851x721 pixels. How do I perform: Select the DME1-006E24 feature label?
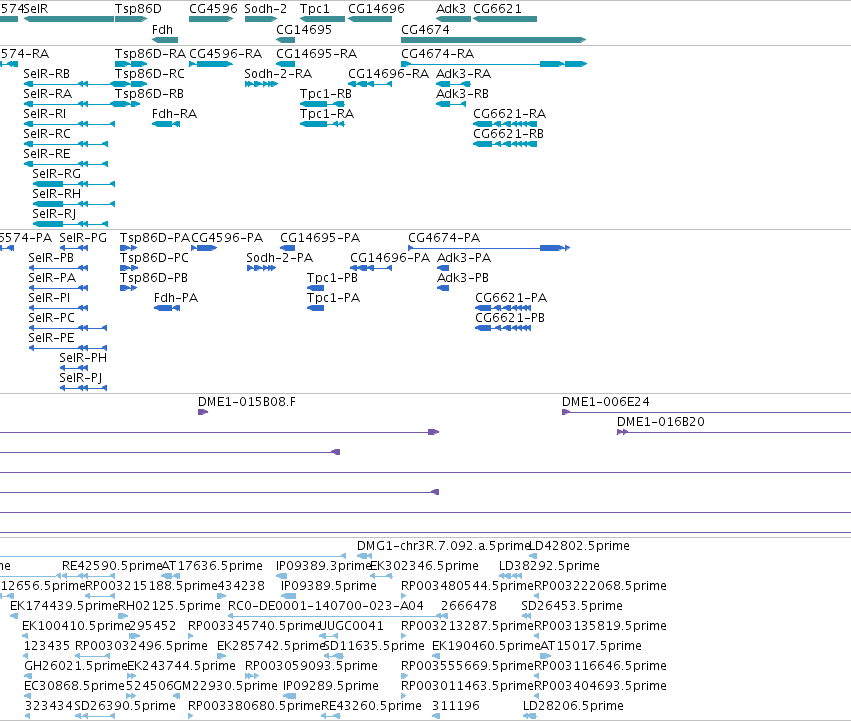[606, 401]
